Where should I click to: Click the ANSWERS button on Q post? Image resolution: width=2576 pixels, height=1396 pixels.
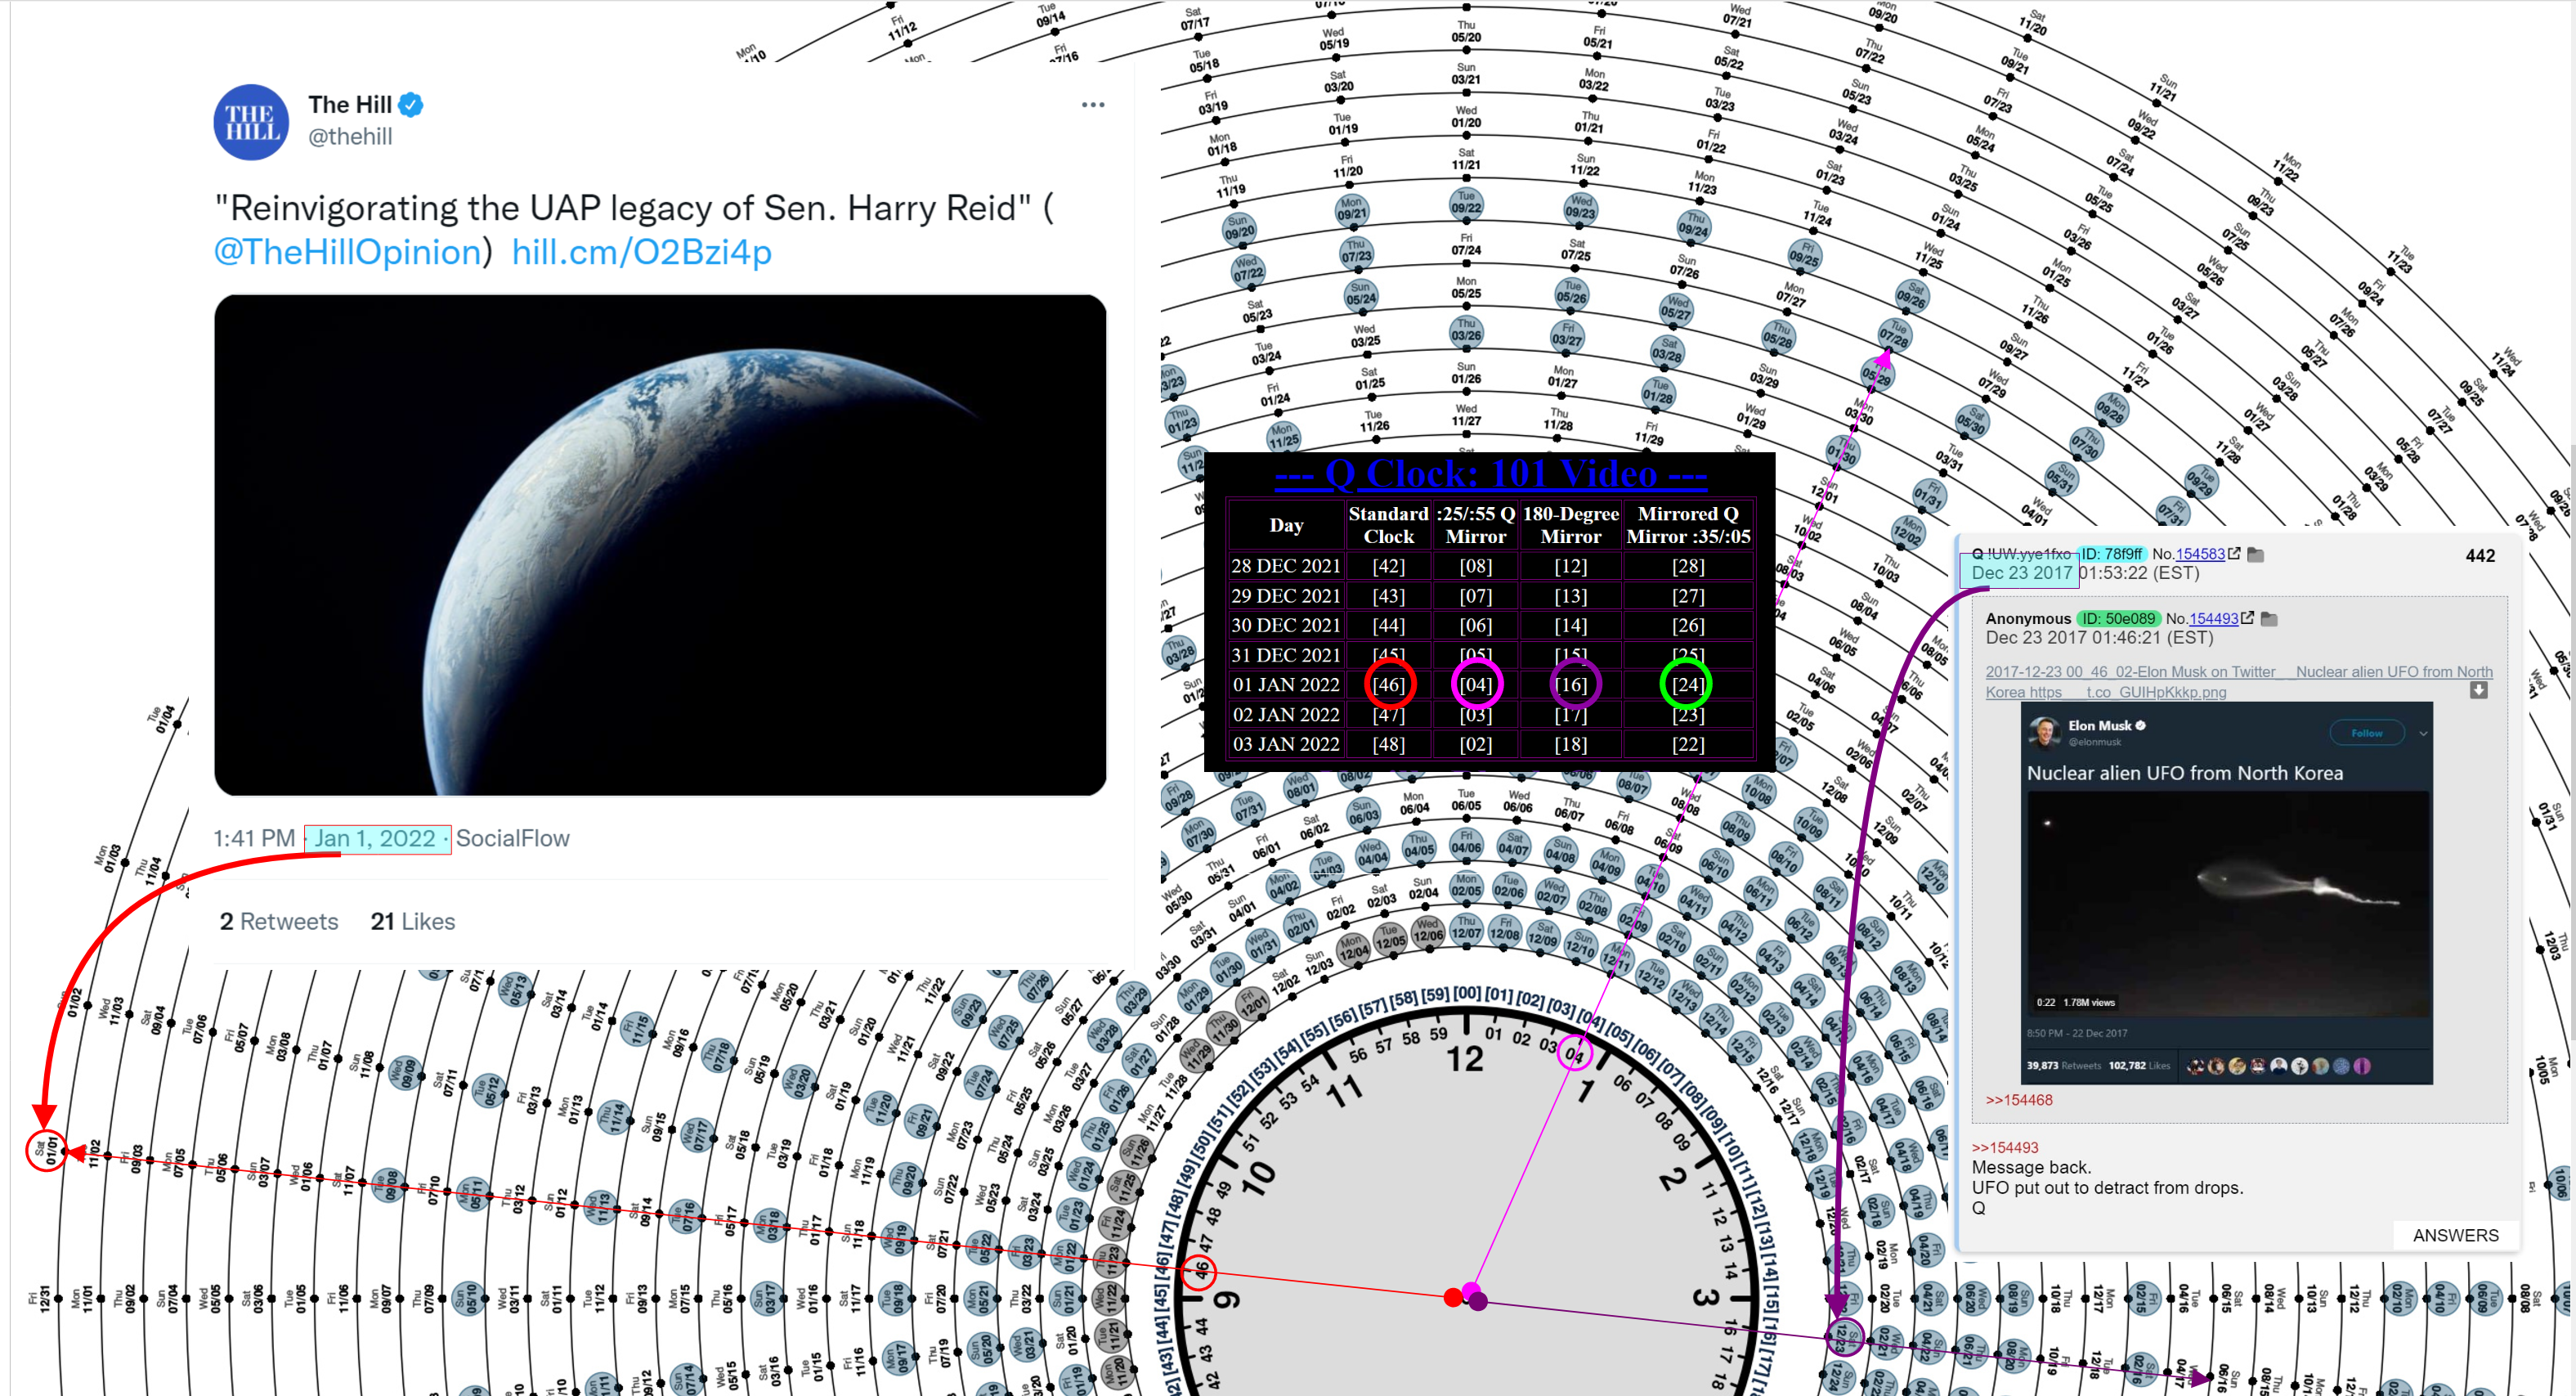tap(2455, 1235)
